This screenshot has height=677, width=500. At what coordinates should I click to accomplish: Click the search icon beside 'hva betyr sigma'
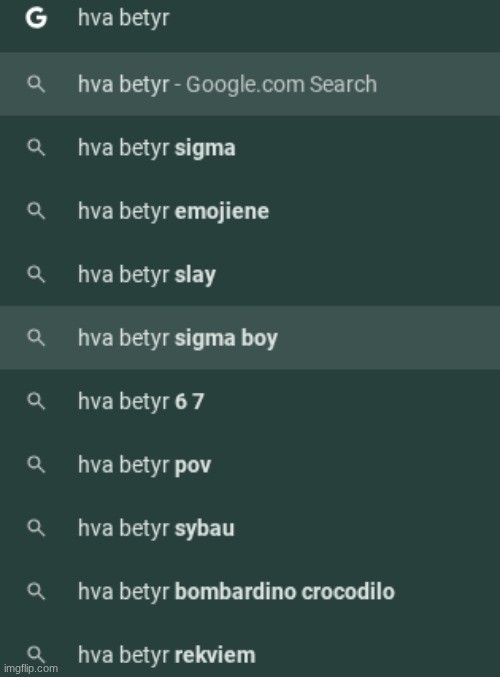click(36, 147)
